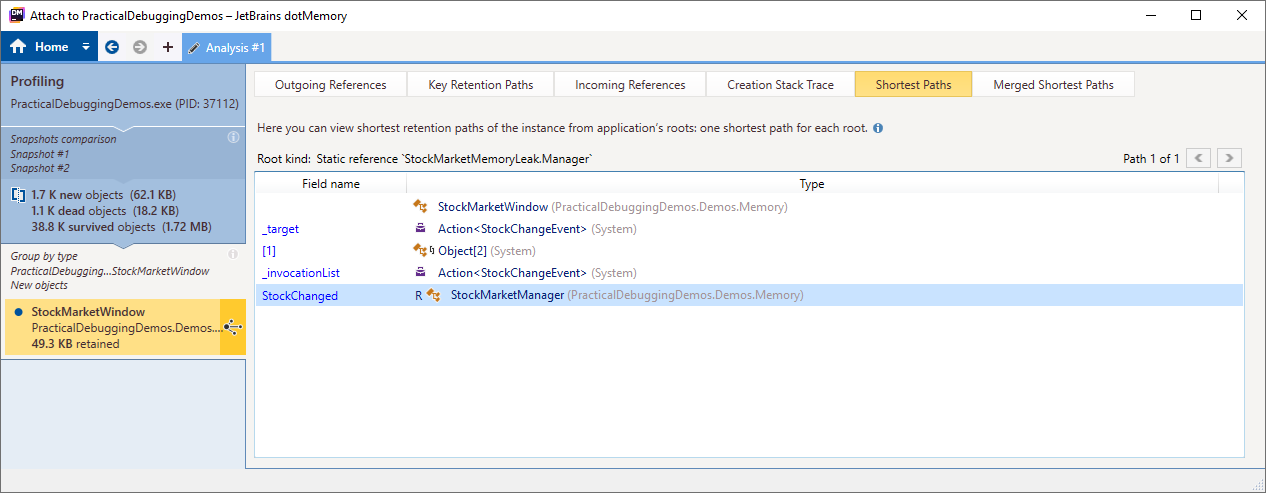
Task: Click the Field name column header
Action: click(331, 184)
